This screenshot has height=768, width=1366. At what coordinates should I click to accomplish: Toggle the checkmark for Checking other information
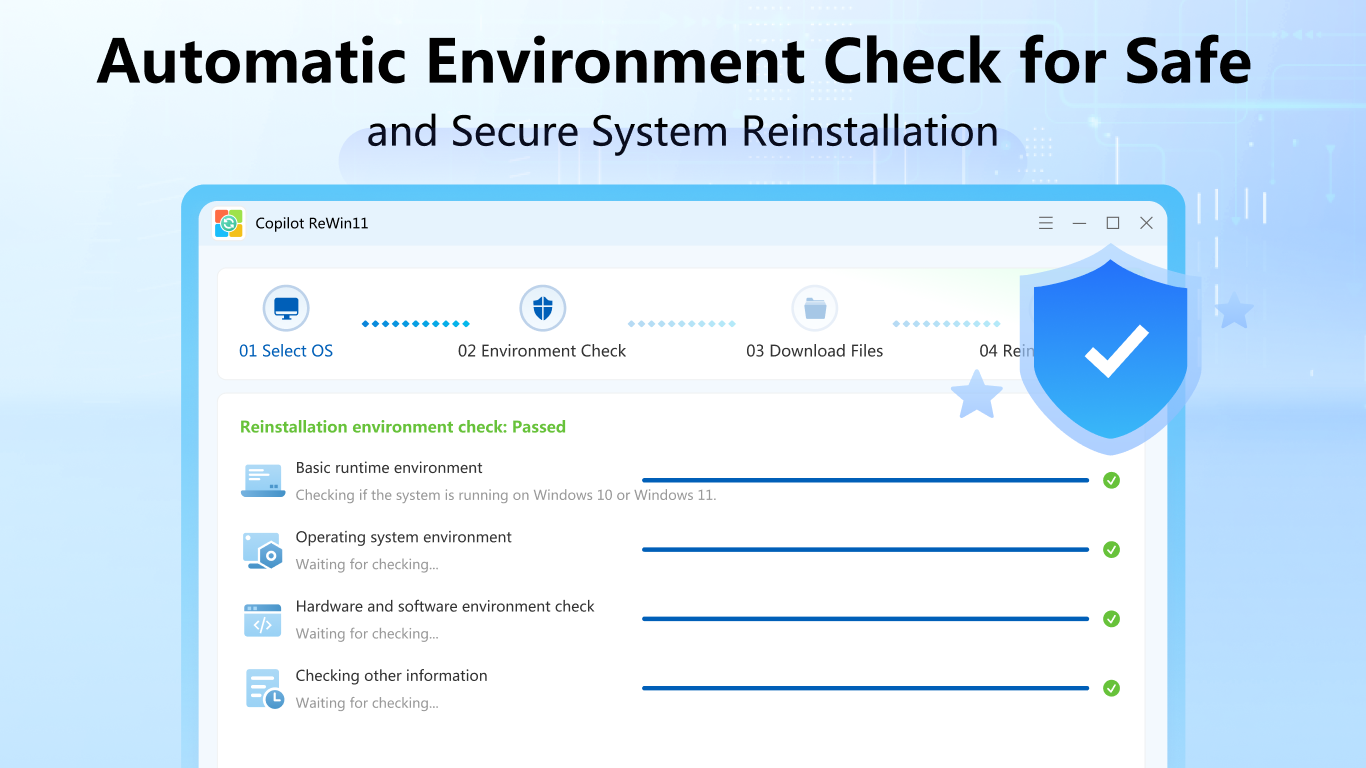click(x=1111, y=688)
